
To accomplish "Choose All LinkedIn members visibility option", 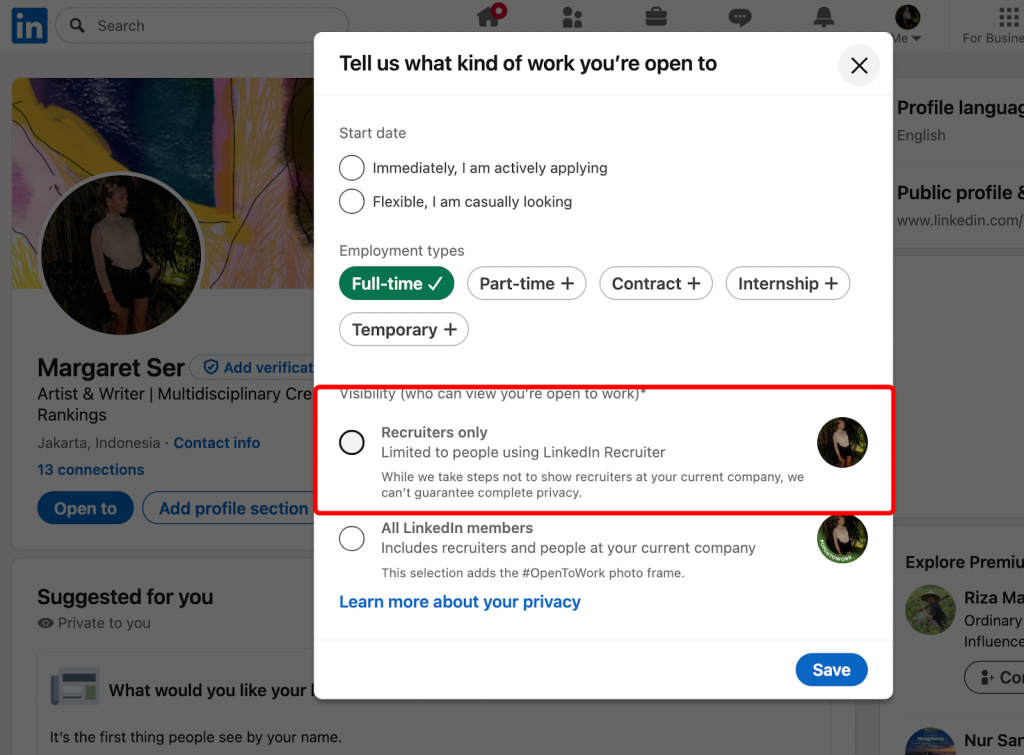I will (x=352, y=538).
